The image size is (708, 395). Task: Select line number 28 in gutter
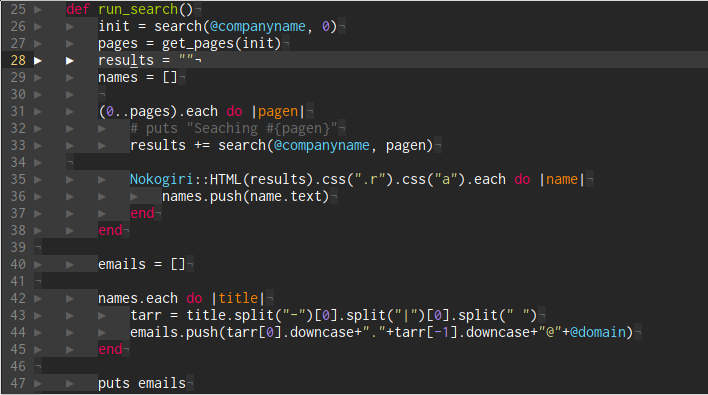[18, 60]
